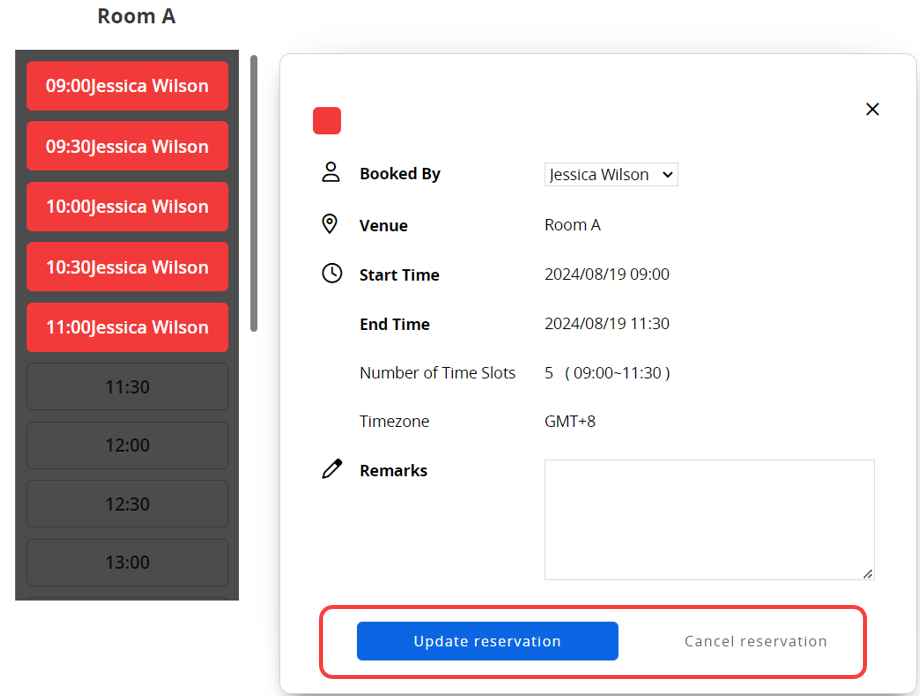Click the red color swatch in dialog
Image resolution: width=920 pixels, height=696 pixels.
tap(327, 121)
